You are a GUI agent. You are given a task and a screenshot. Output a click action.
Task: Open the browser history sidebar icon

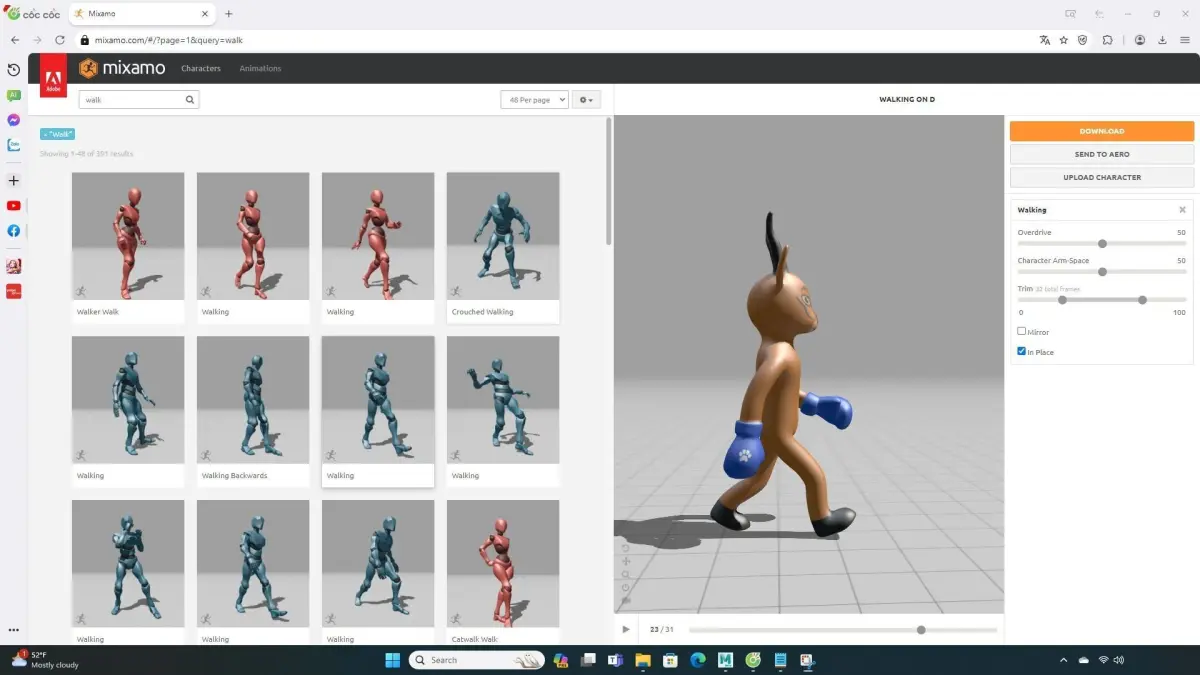tap(13, 70)
